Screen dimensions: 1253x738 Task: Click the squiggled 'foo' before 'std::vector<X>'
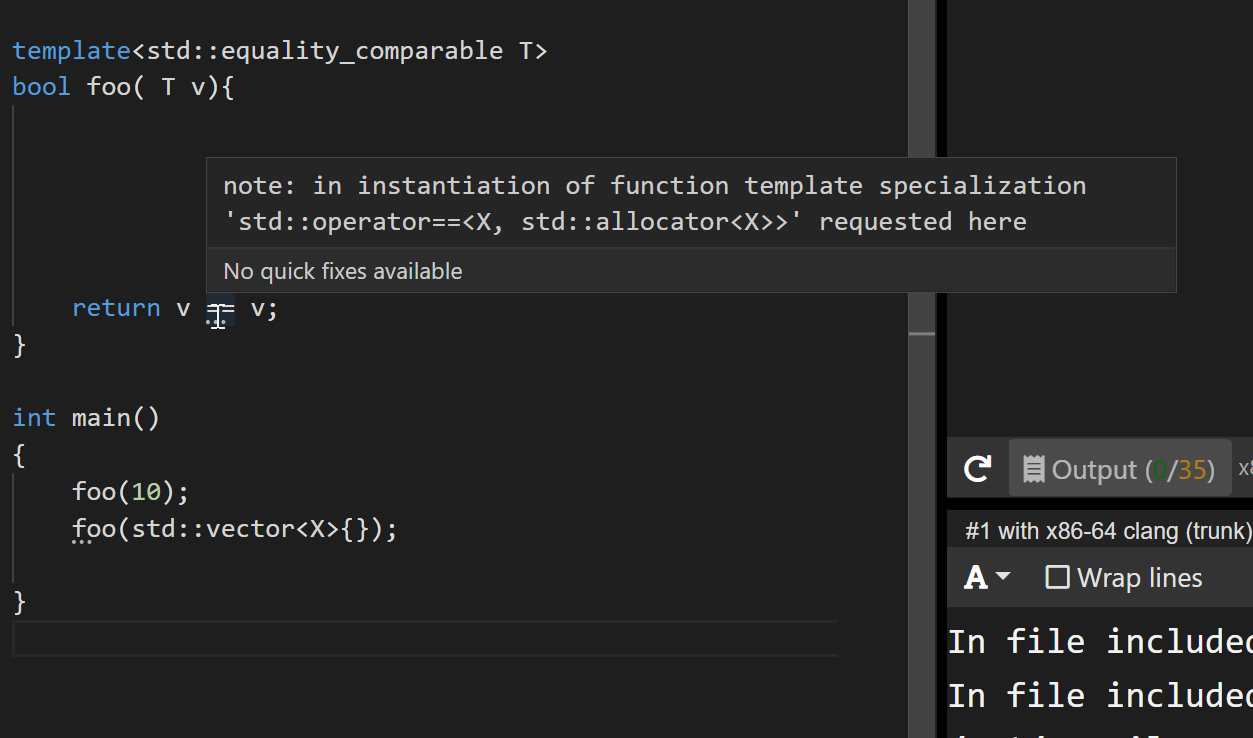click(94, 528)
